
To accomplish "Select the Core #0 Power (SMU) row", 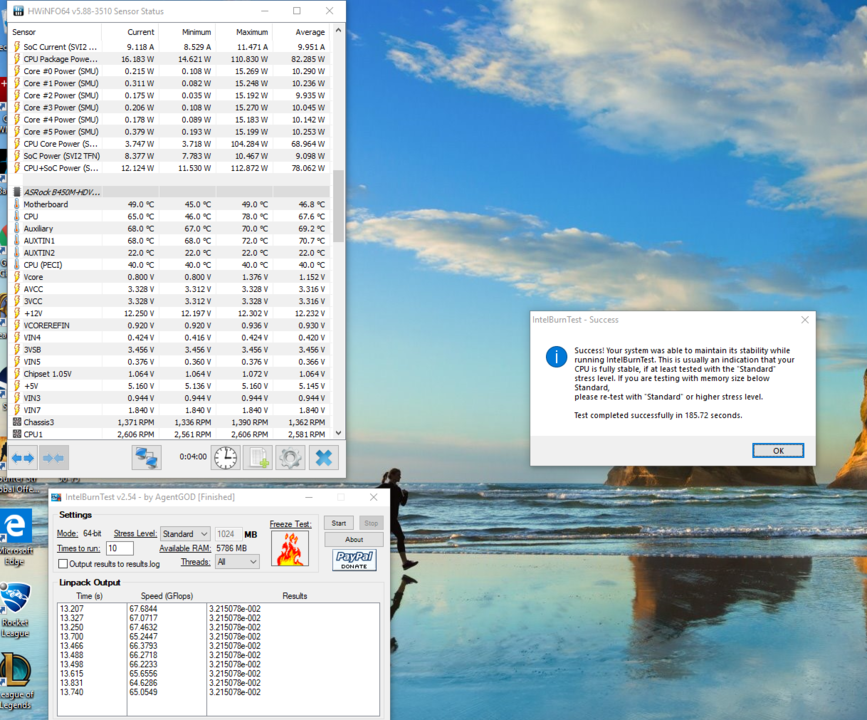I will pyautogui.click(x=170, y=71).
